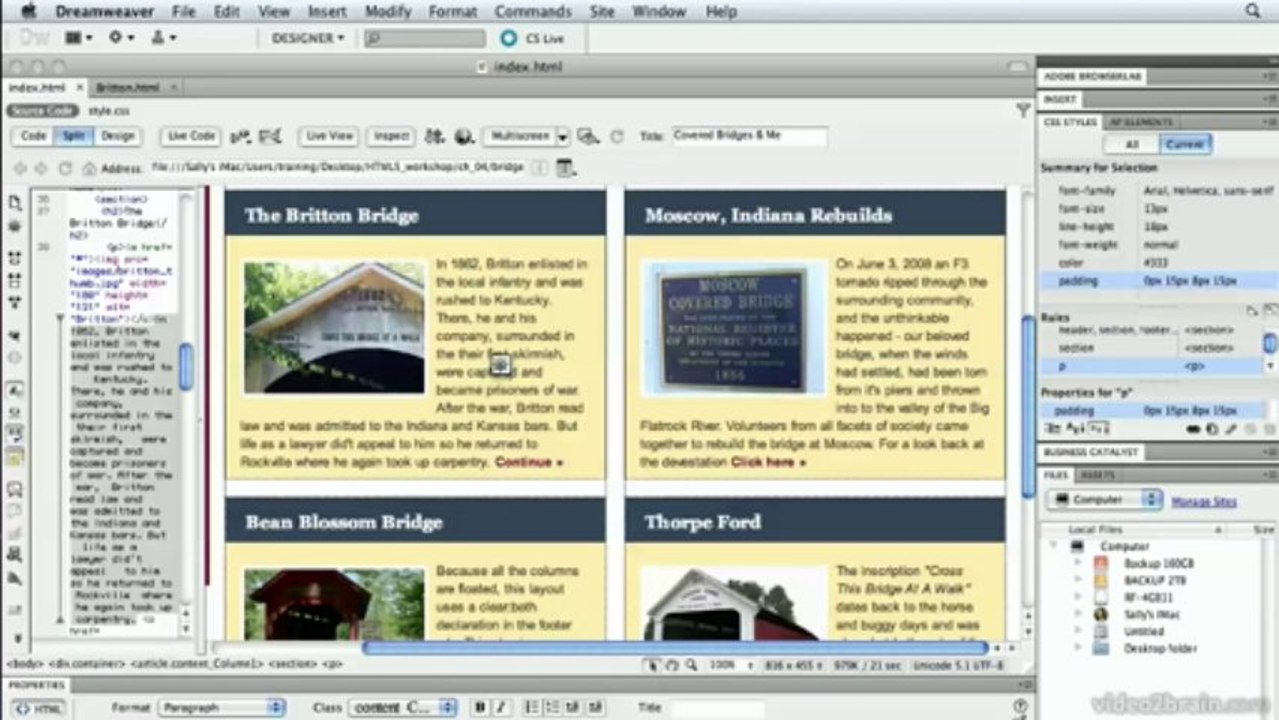
Task: Open the Class dropdown in Properties
Action: click(403, 707)
